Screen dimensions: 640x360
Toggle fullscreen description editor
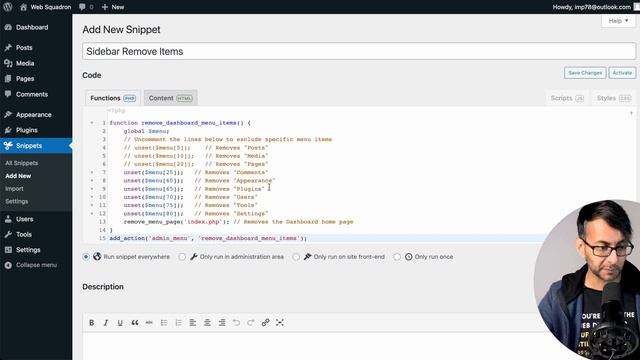click(x=280, y=322)
